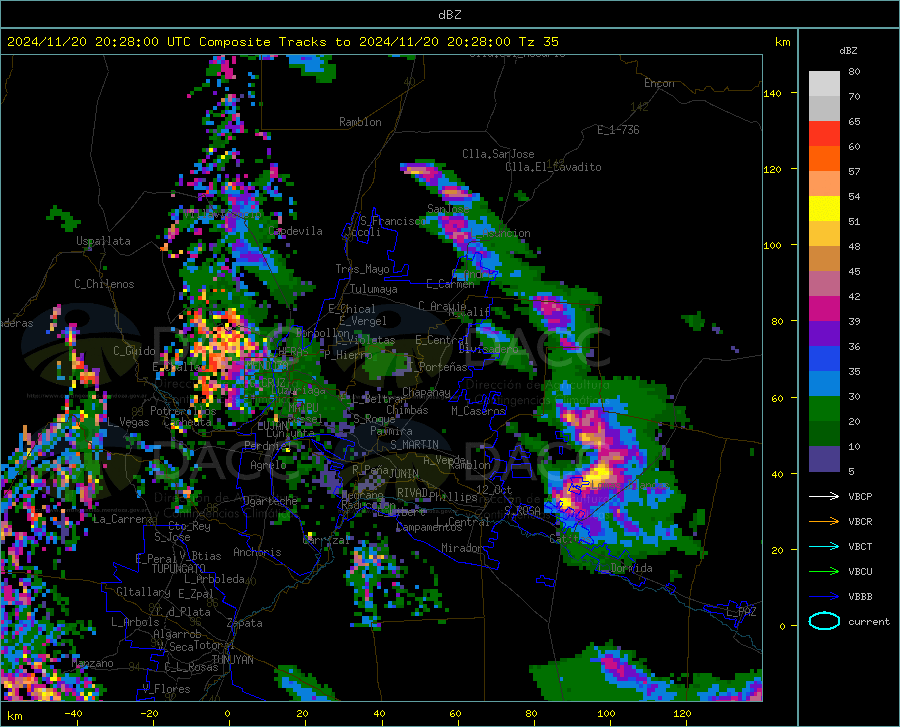
Task: Click the 'Clla.El_Cavadito' map label
Action: 553,167
